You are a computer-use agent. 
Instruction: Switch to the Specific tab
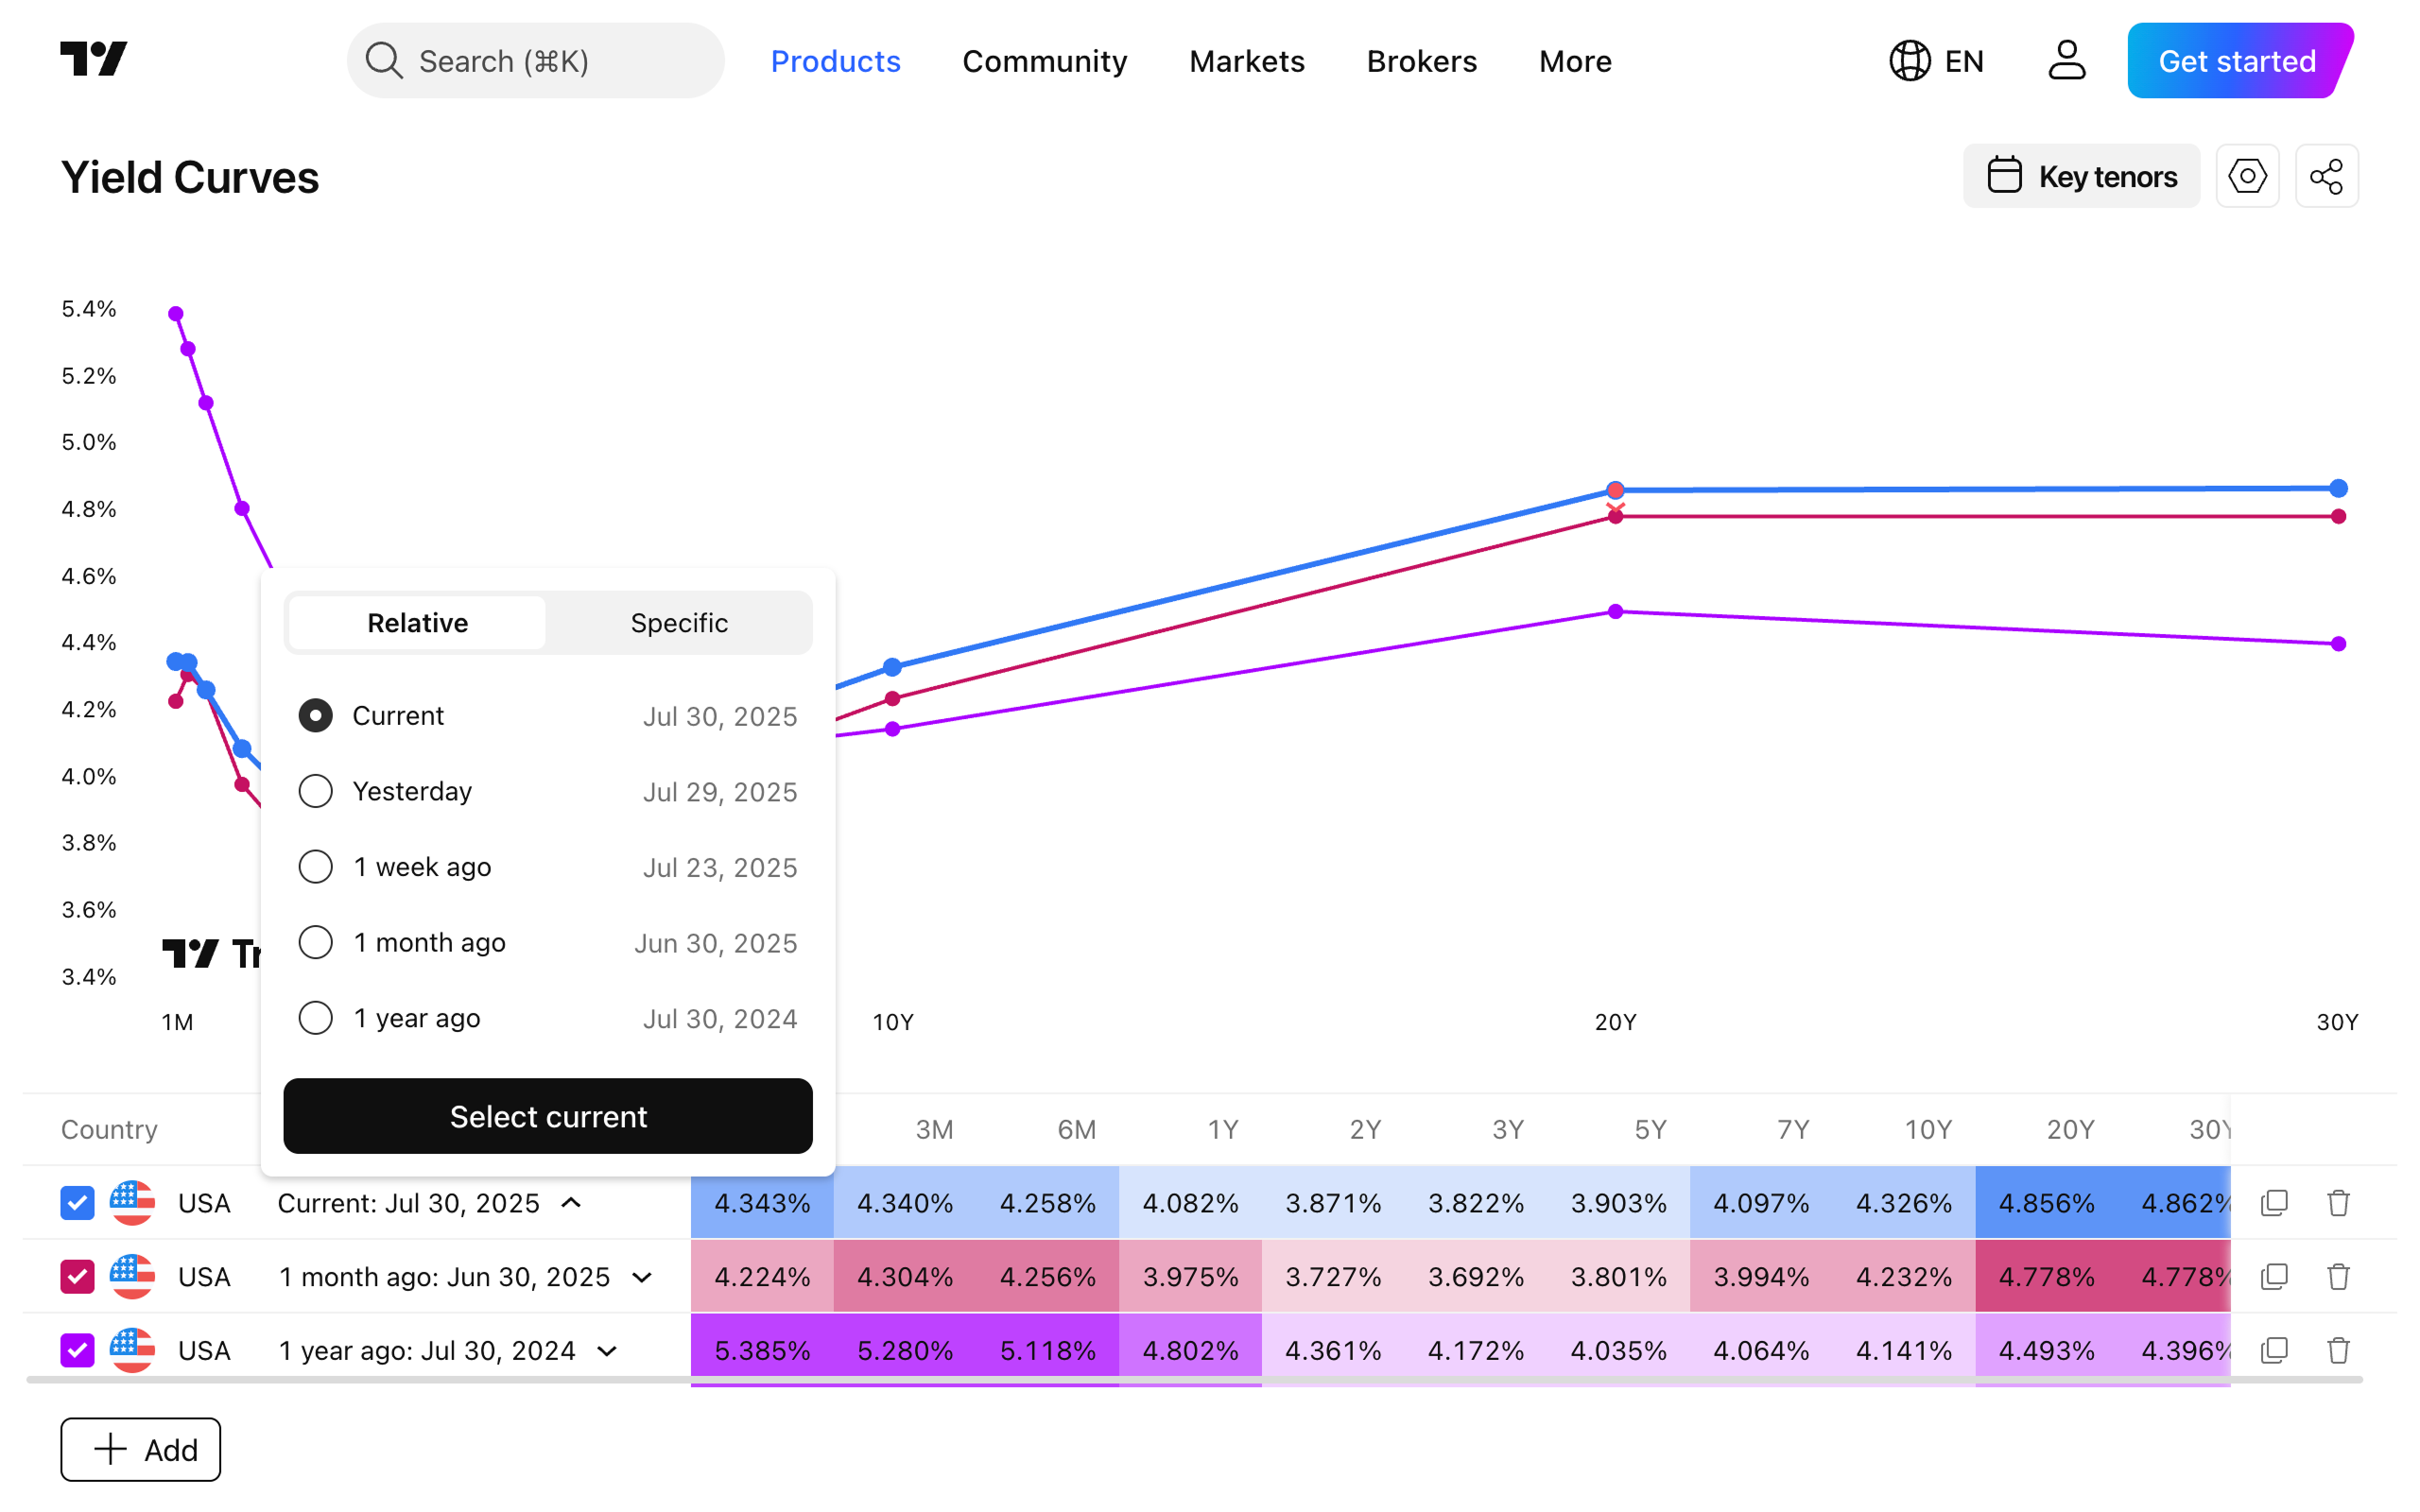pos(679,623)
